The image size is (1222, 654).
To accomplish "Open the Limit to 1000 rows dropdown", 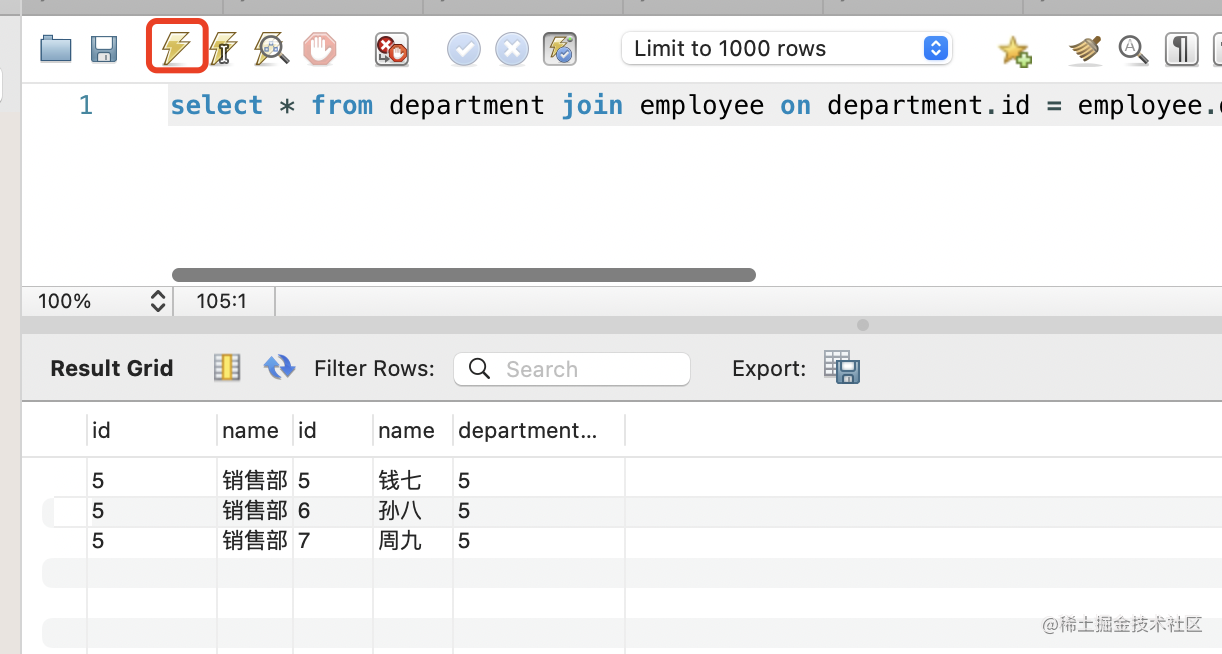I will [x=786, y=48].
